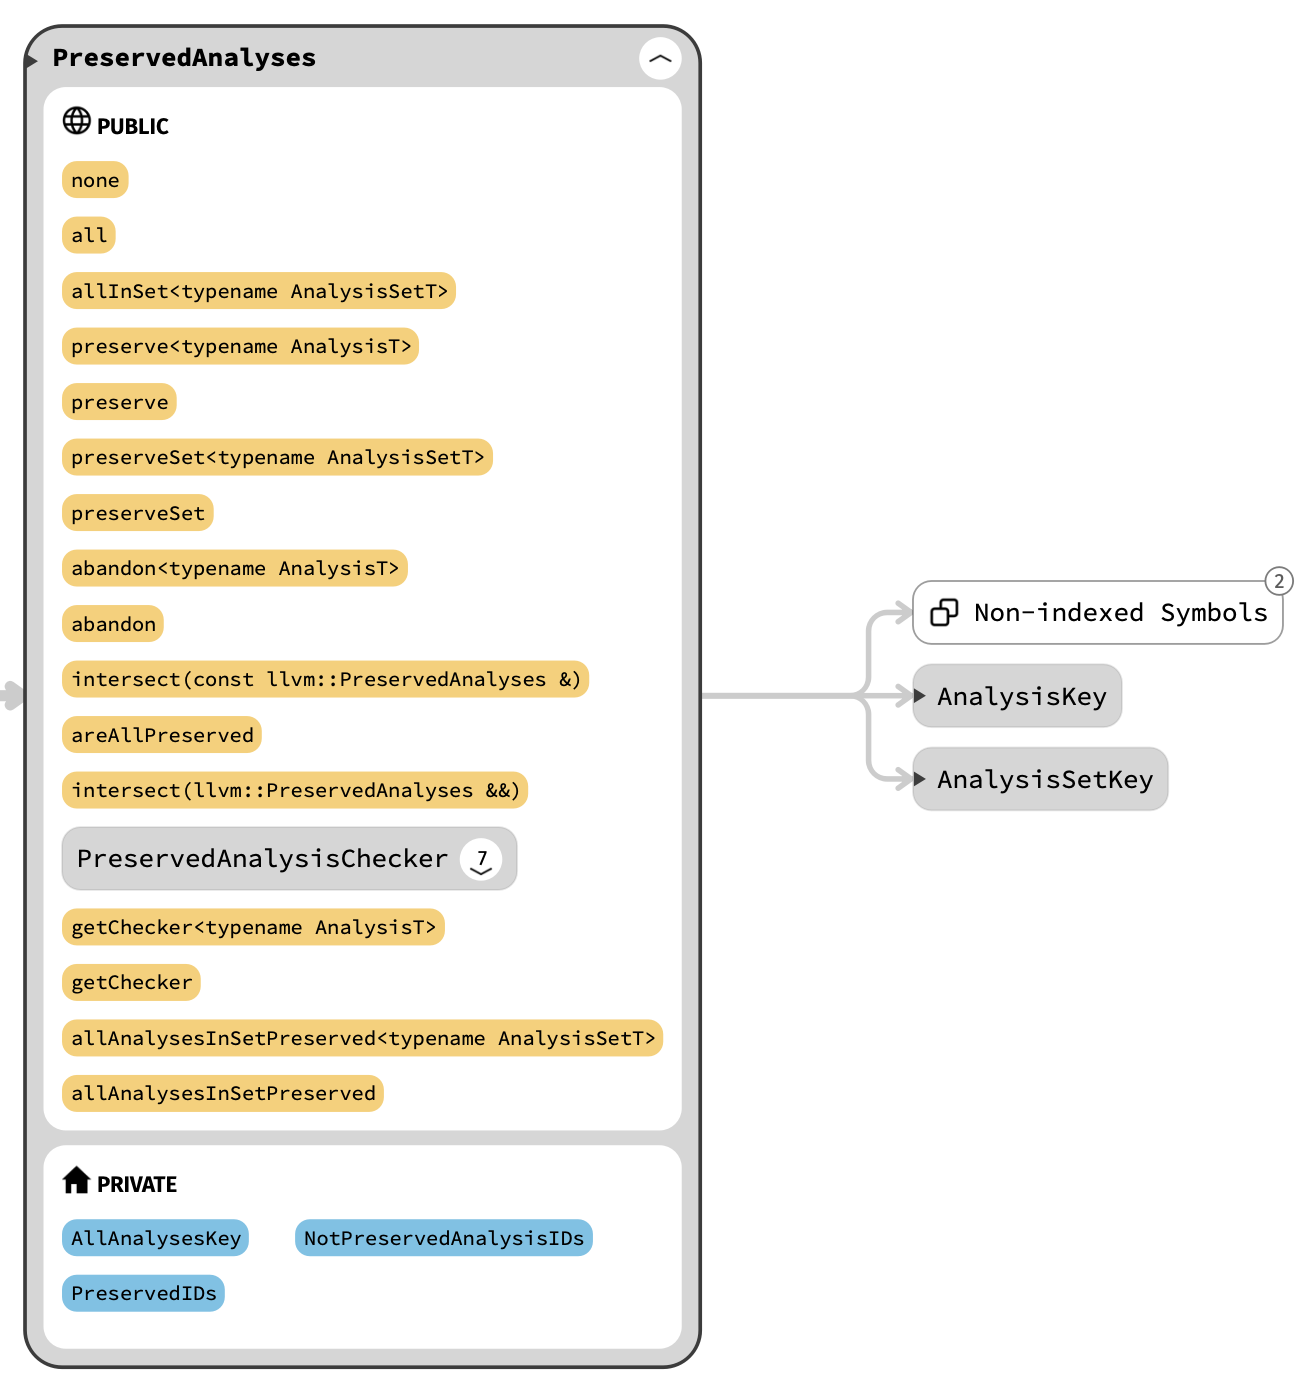Click the PreservedAnalyses class title
The height and width of the screenshot is (1392, 1314).
pyautogui.click(x=184, y=58)
